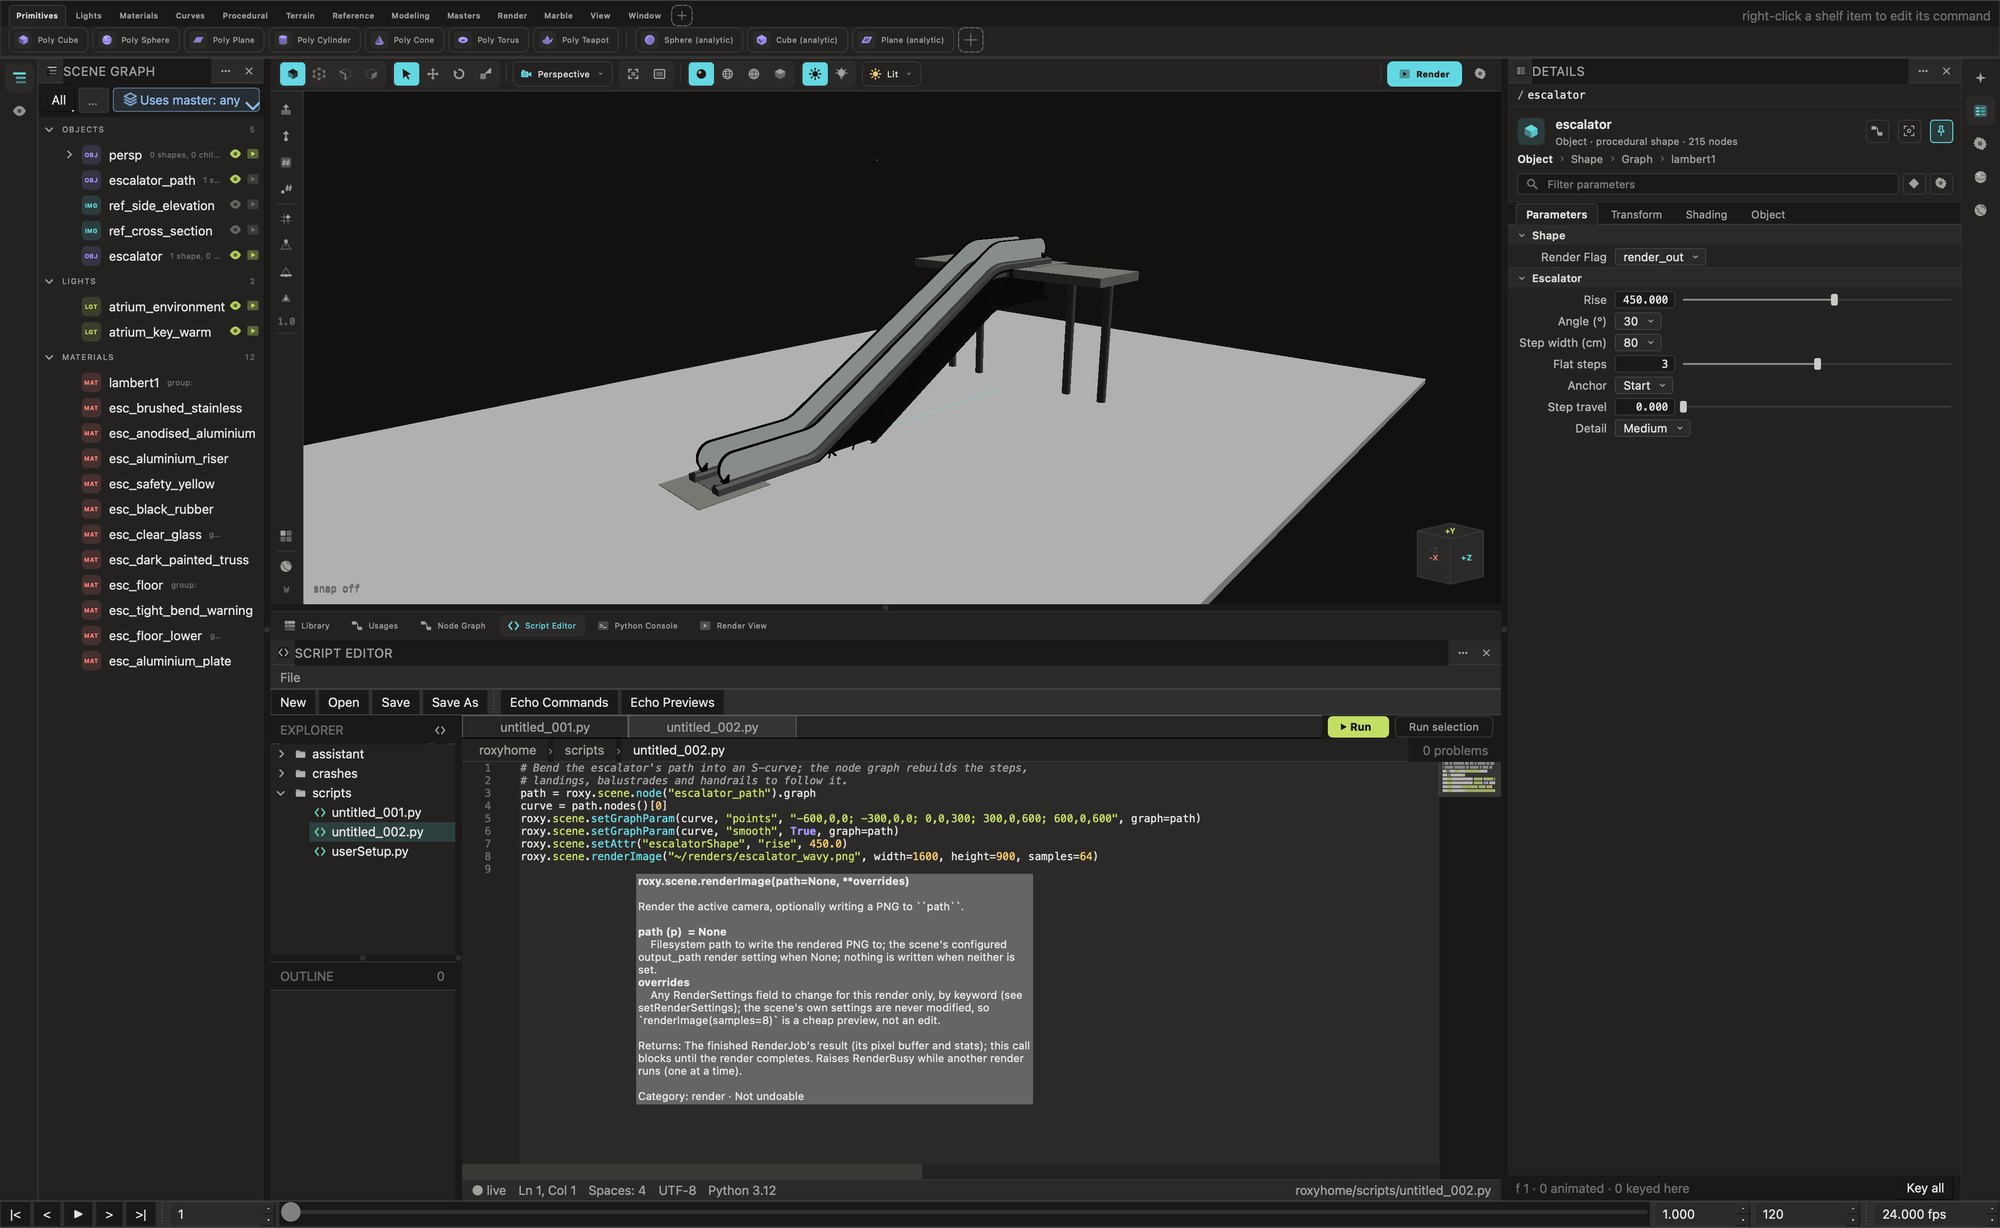Click the keyframe diamond next to filter

pos(1914,184)
